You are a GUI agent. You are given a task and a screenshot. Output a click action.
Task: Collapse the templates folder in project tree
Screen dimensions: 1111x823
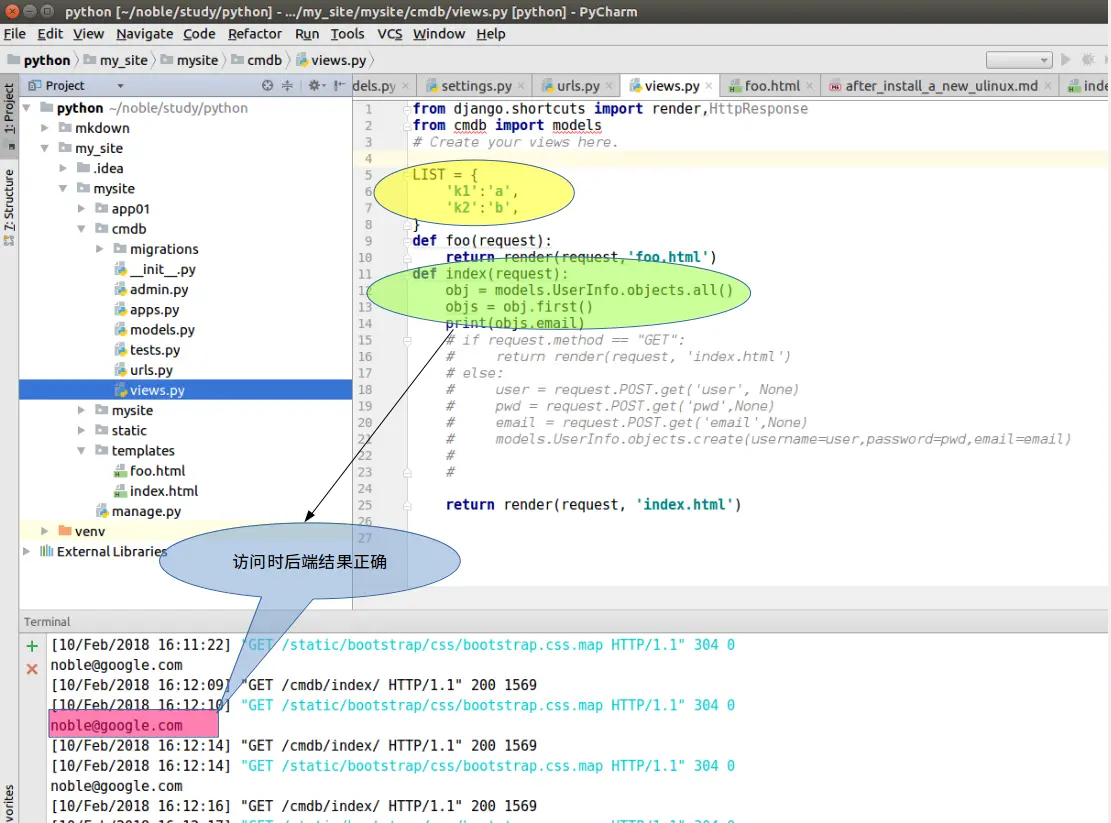82,451
